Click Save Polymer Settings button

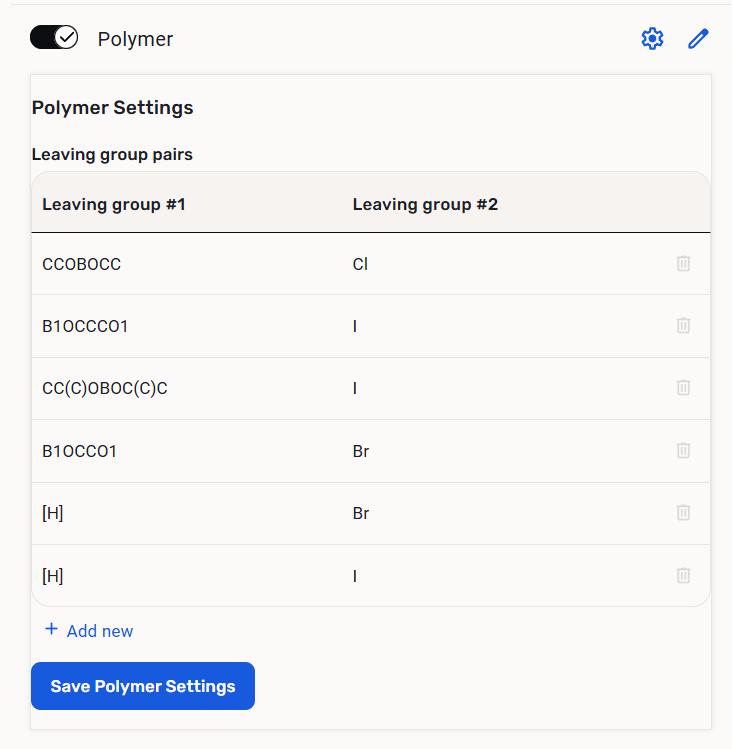(x=143, y=686)
